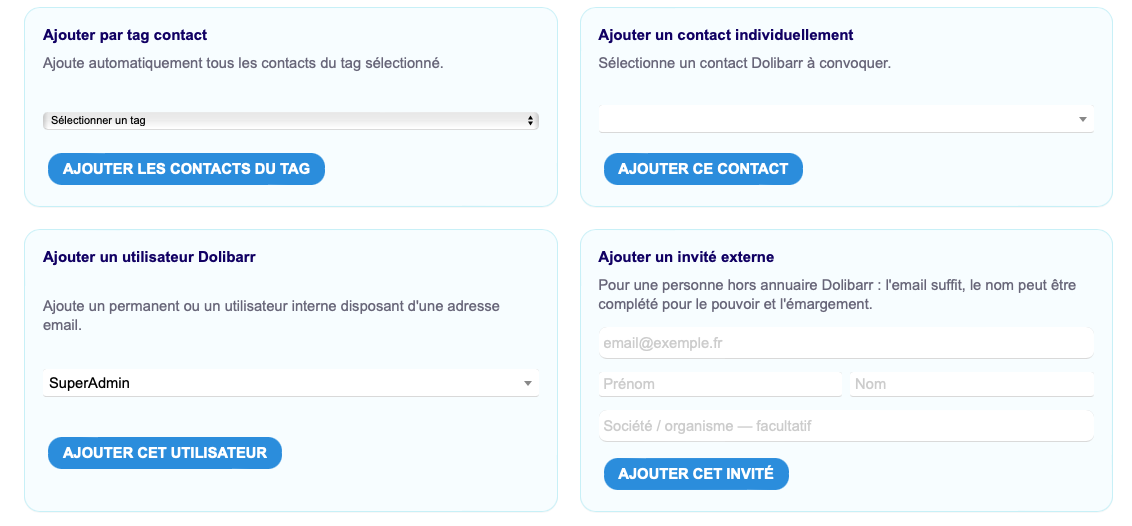Image resolution: width=1132 pixels, height=526 pixels.
Task: Click the 'Ajouter les contacts du tag' button
Action: [x=186, y=169]
